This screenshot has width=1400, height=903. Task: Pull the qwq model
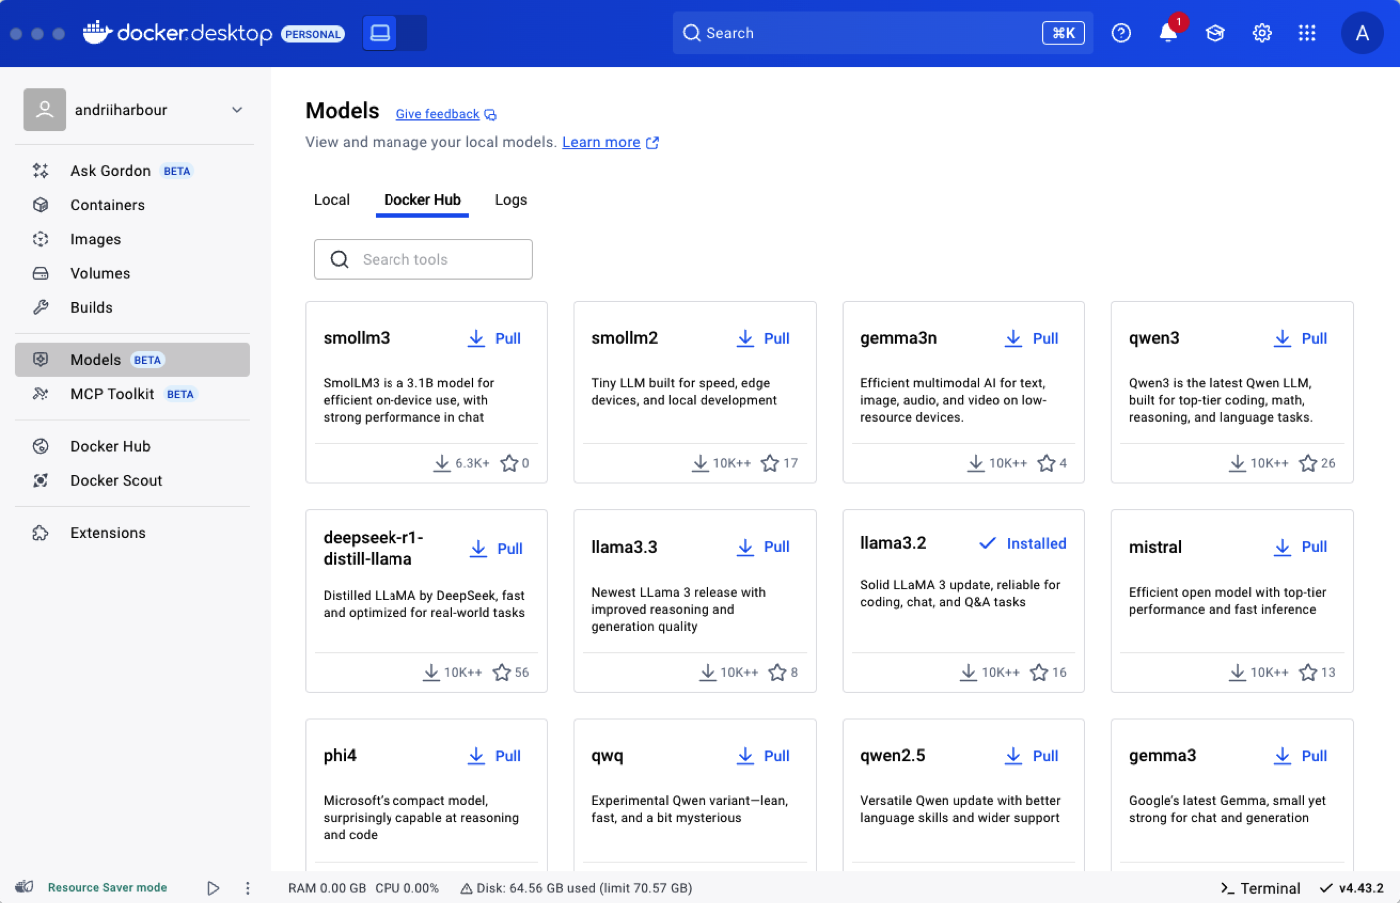coord(764,756)
